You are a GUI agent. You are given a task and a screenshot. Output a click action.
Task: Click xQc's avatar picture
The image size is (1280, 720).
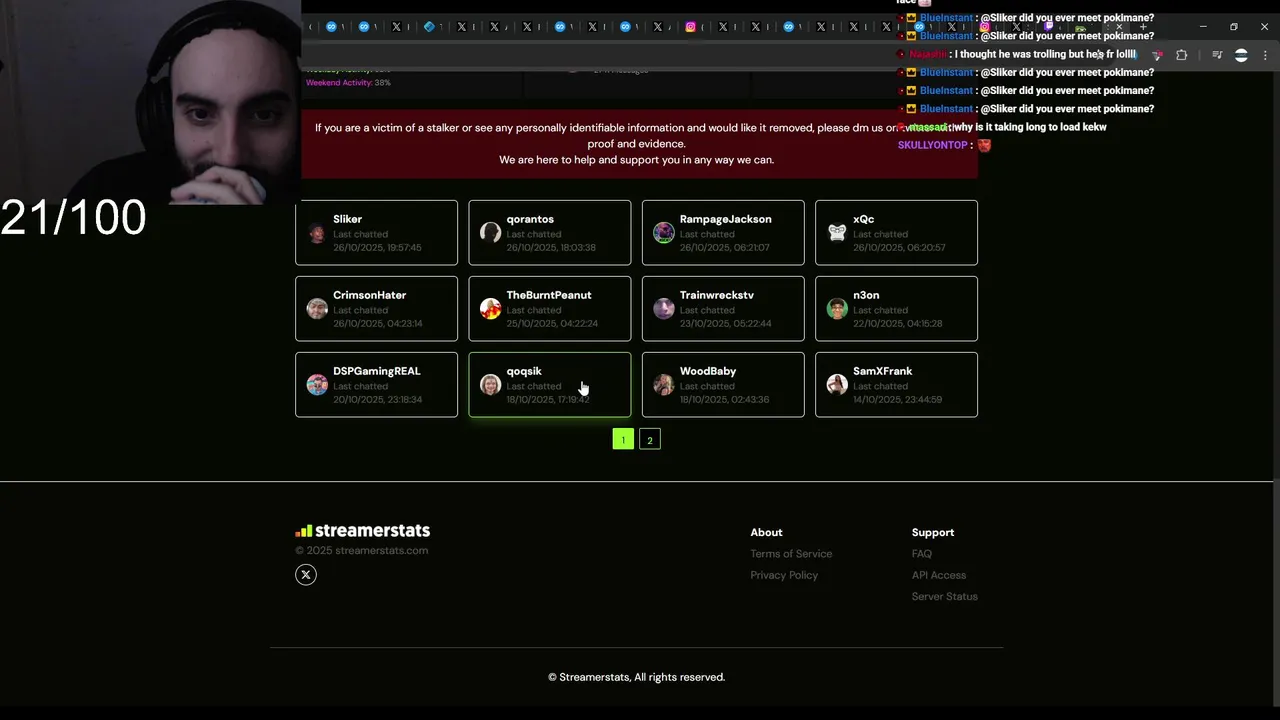pos(837,233)
